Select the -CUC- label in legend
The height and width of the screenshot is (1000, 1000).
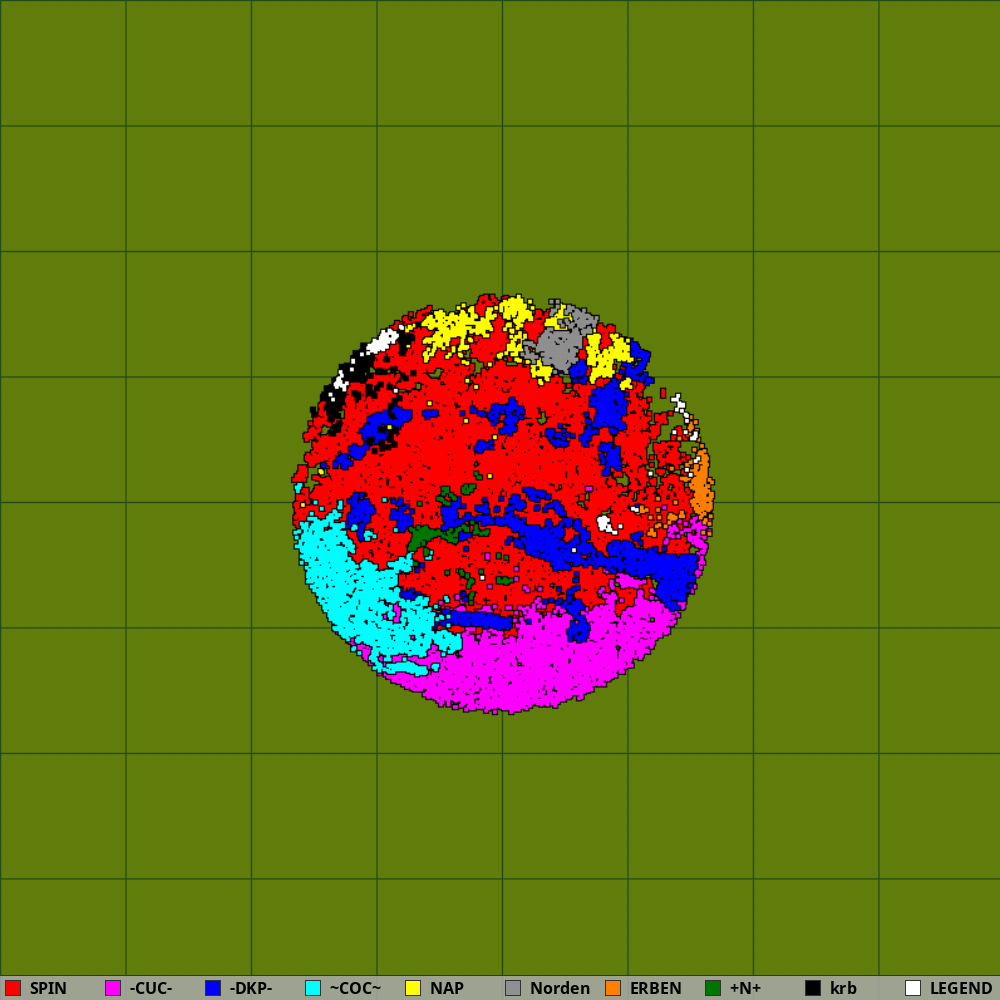(151, 988)
